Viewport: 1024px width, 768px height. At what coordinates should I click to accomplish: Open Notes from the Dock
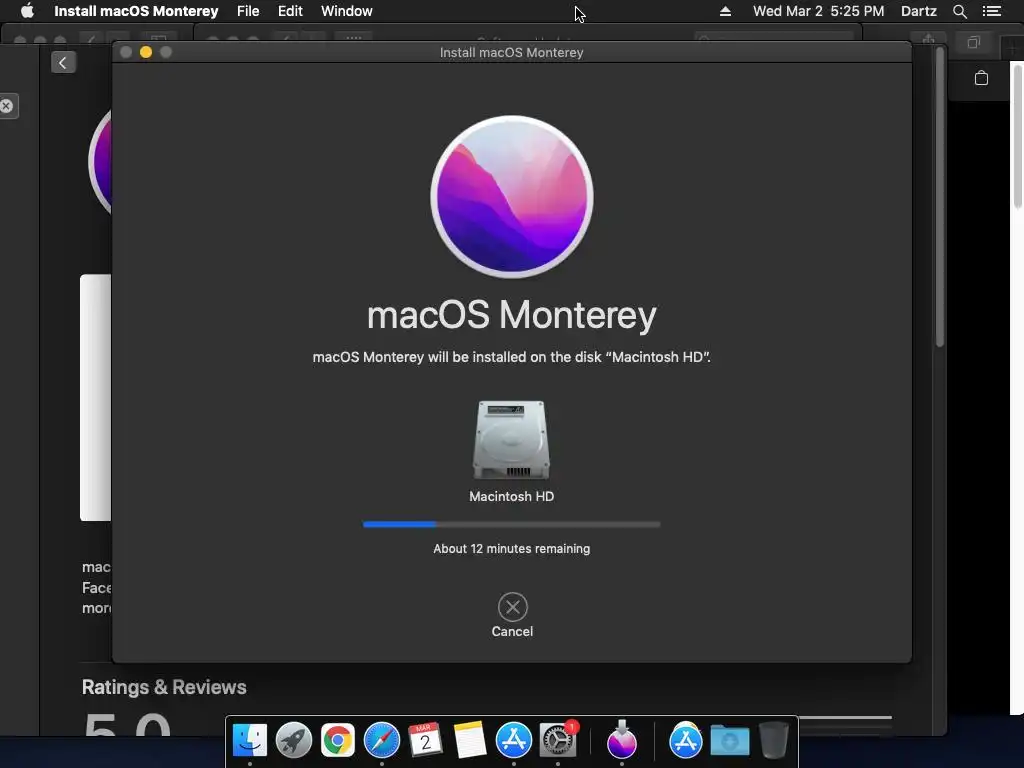point(470,741)
